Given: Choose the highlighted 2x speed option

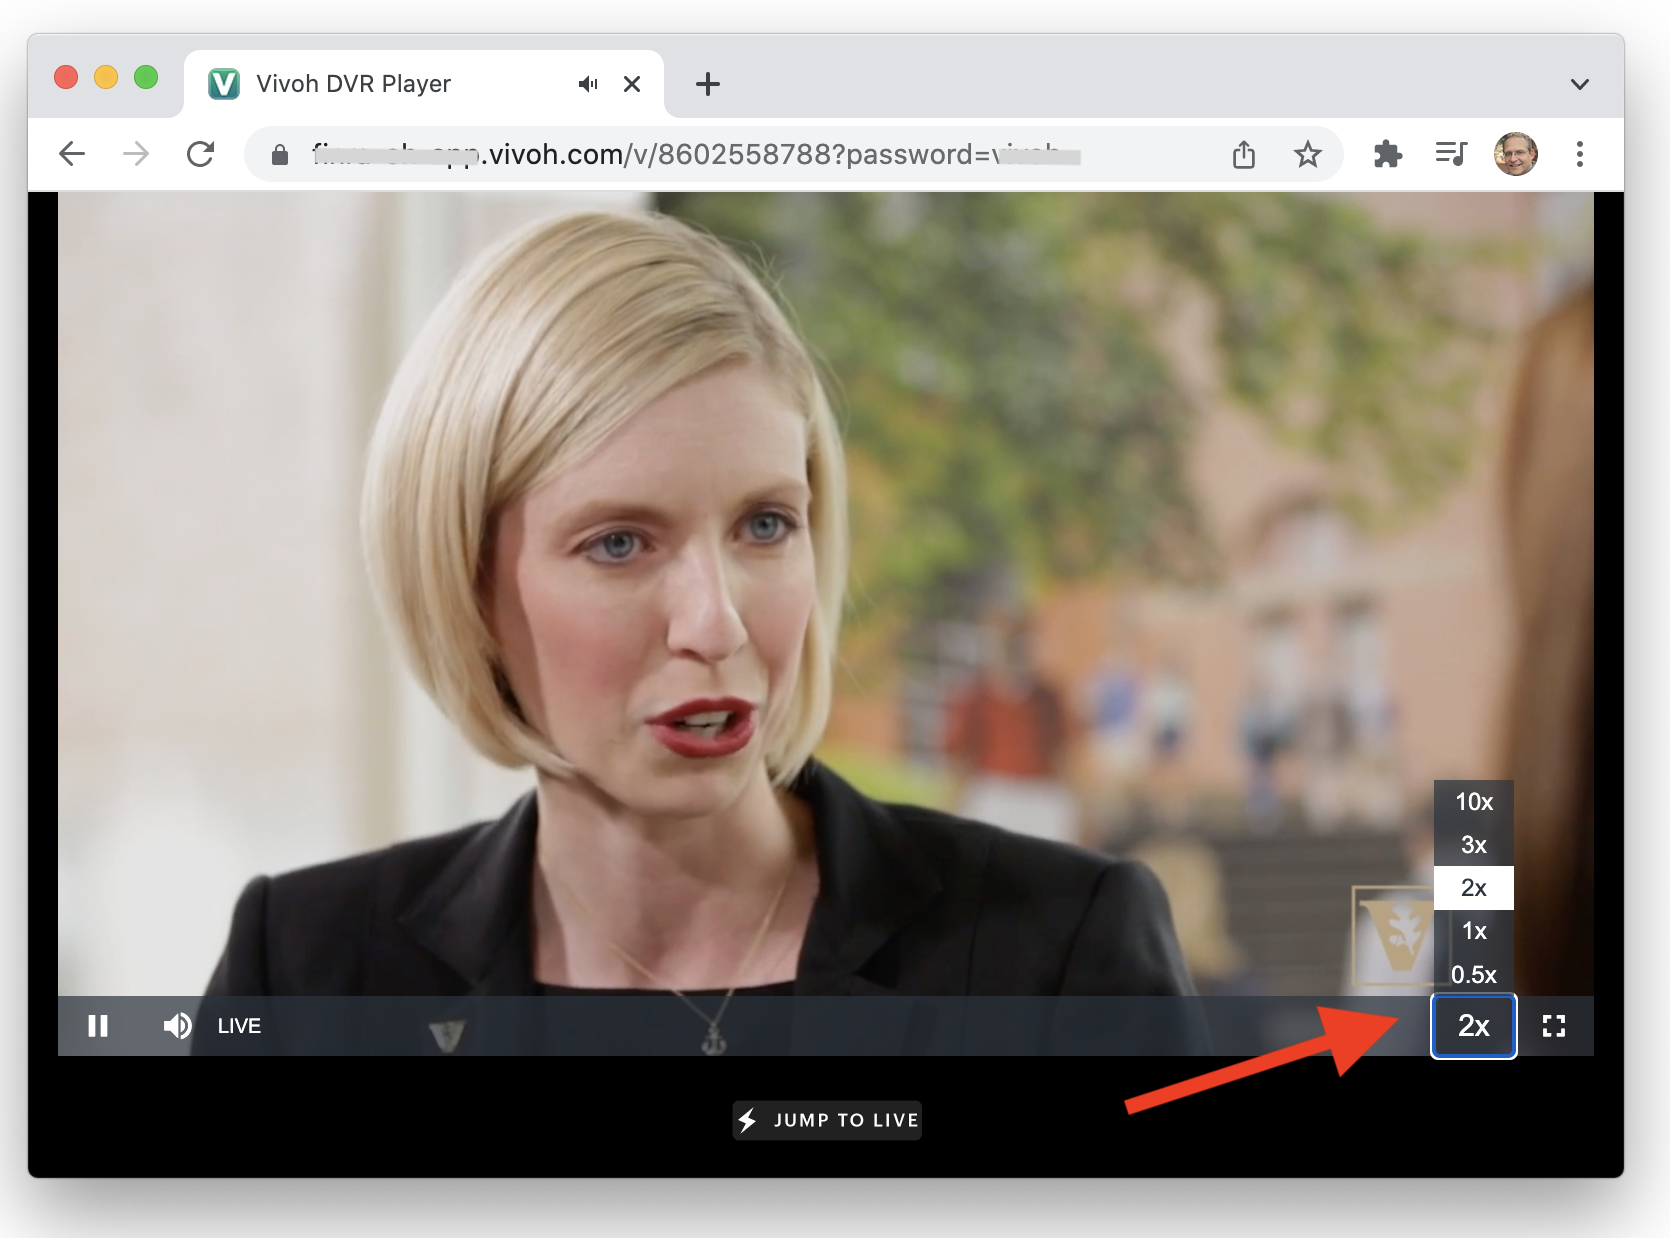Looking at the screenshot, I should pos(1474,888).
